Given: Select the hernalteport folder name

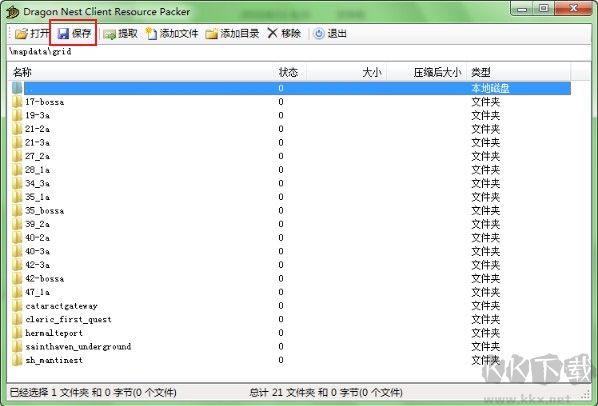Looking at the screenshot, I should pyautogui.click(x=54, y=333).
